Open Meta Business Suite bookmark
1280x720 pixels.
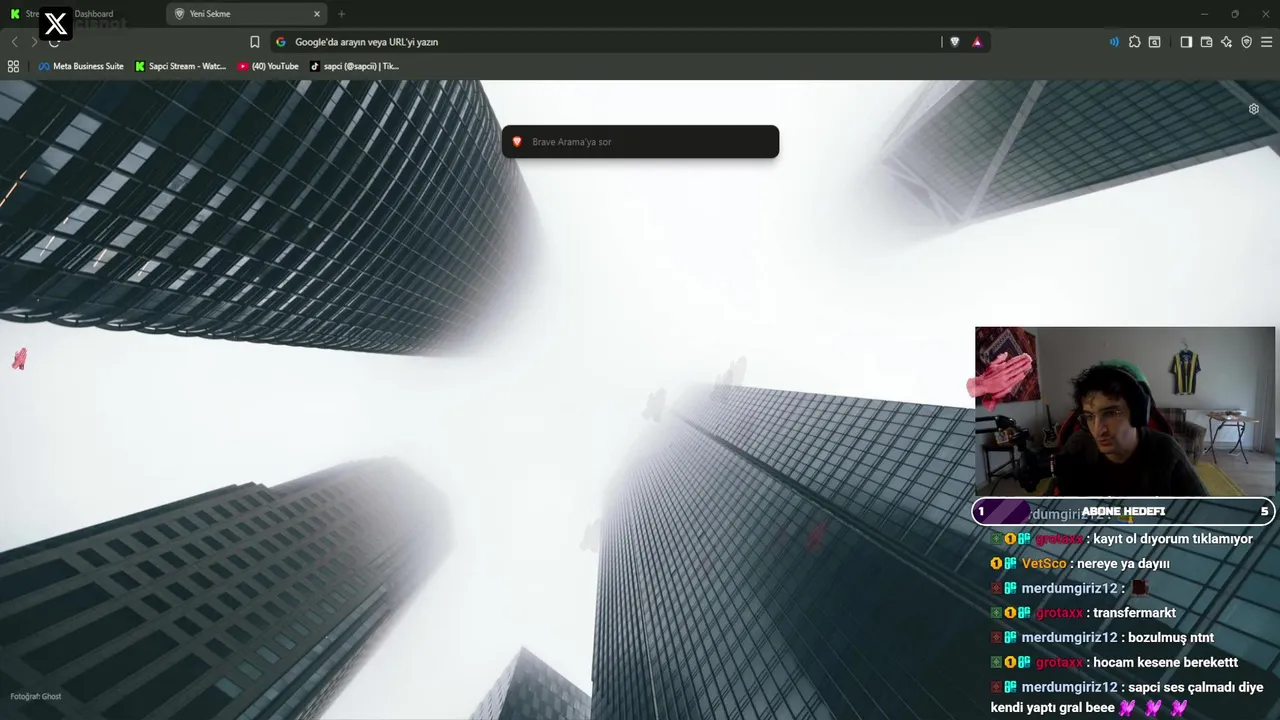(x=81, y=66)
